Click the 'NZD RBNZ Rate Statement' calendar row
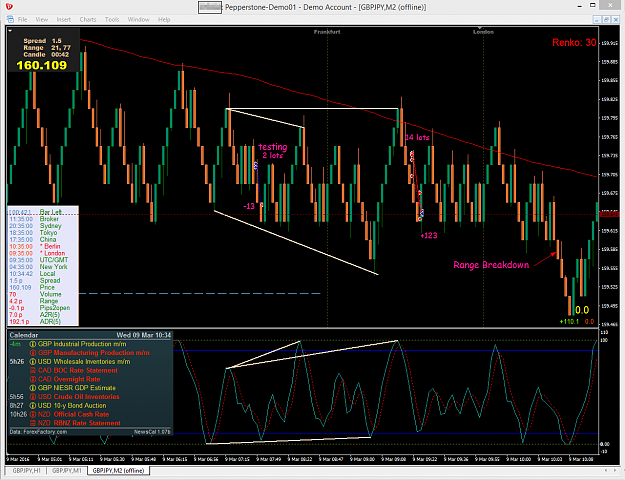The width and height of the screenshot is (625, 480). tap(90, 423)
